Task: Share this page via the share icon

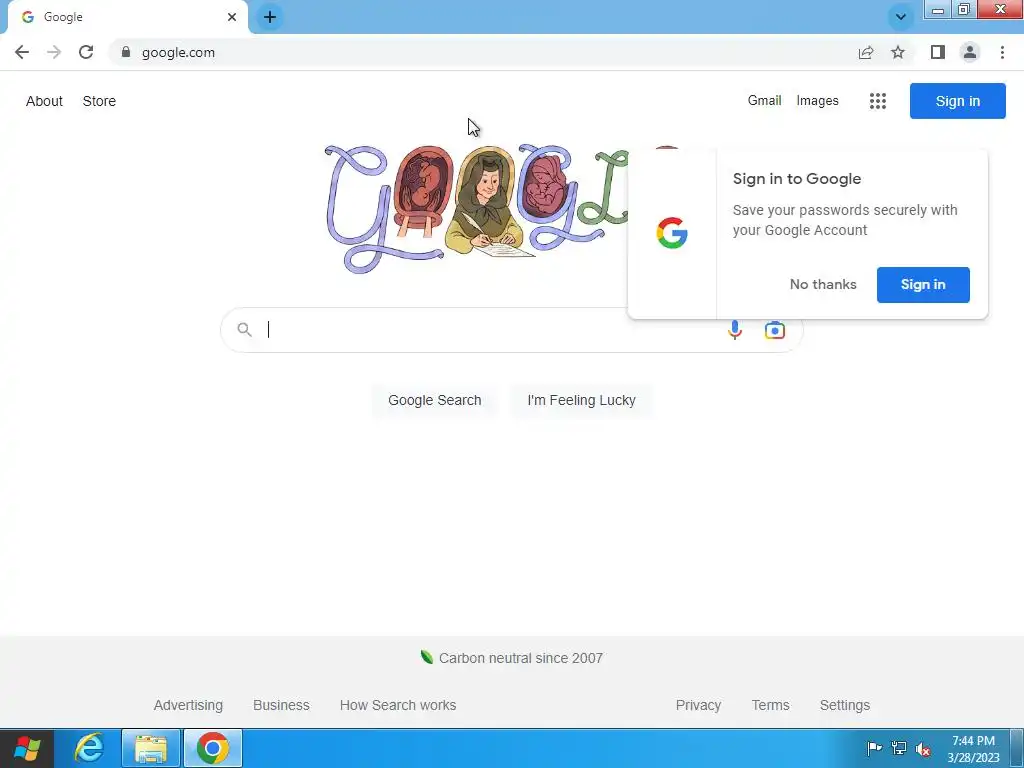Action: [x=866, y=52]
